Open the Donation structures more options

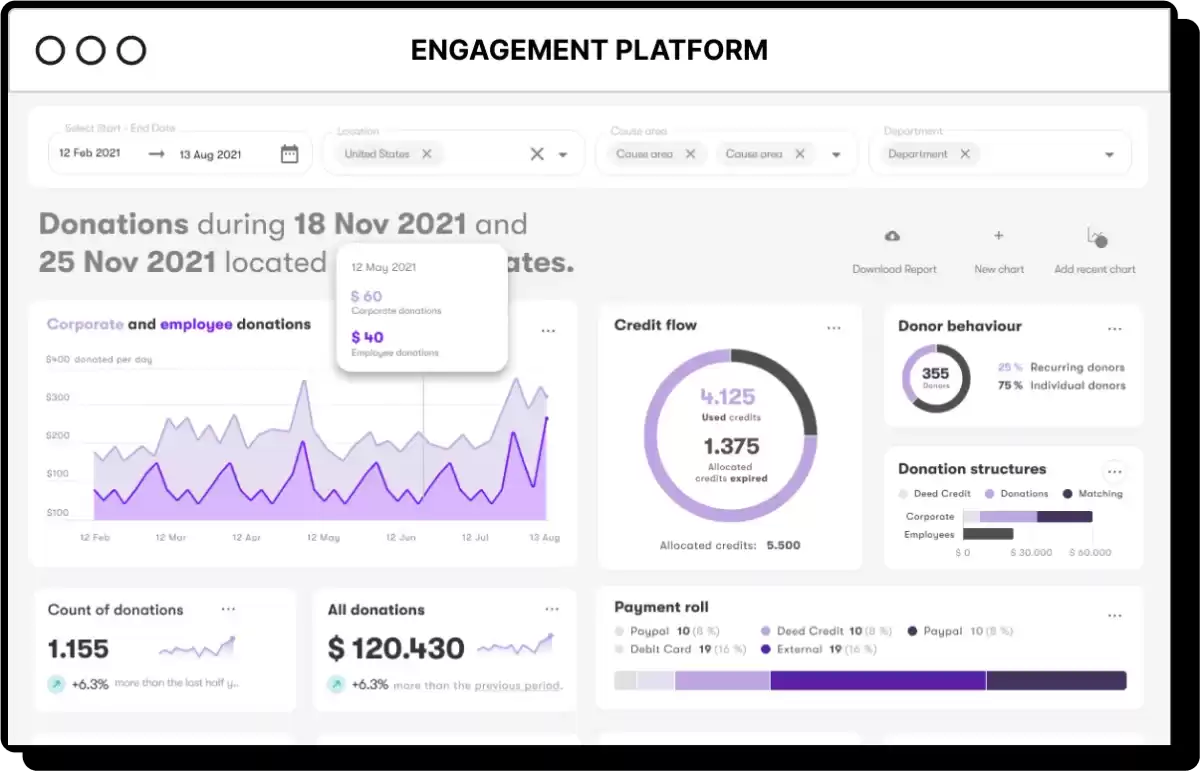(x=1114, y=472)
